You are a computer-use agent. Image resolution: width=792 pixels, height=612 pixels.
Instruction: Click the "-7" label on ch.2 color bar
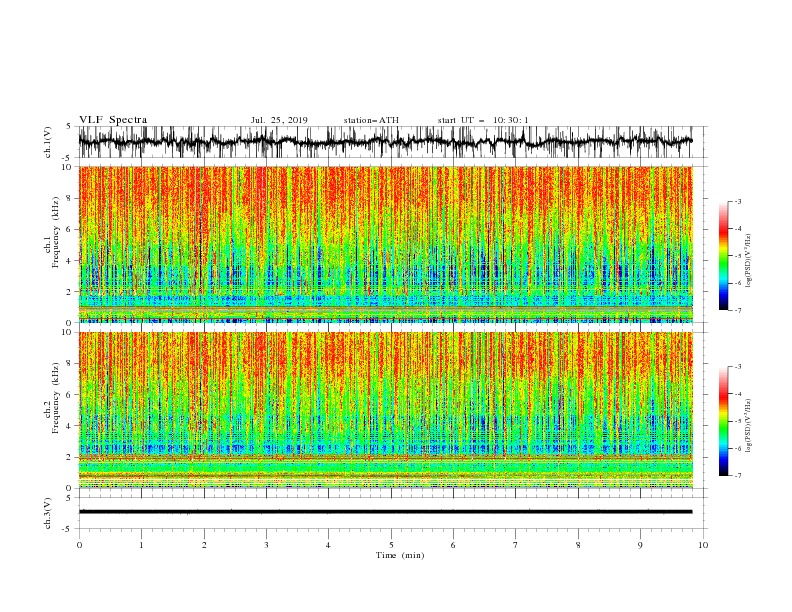[738, 475]
